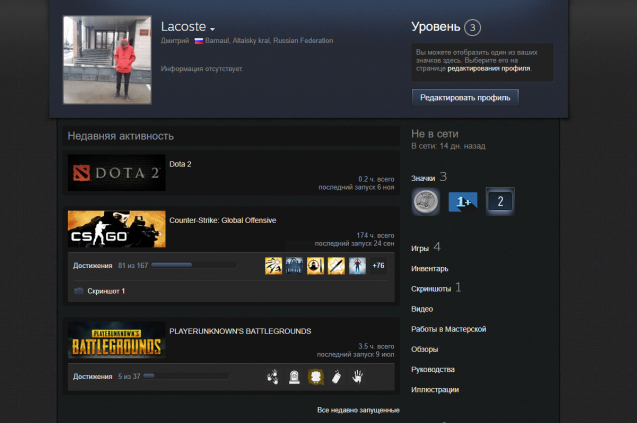View Все недавно запущенные link

pos(358,410)
